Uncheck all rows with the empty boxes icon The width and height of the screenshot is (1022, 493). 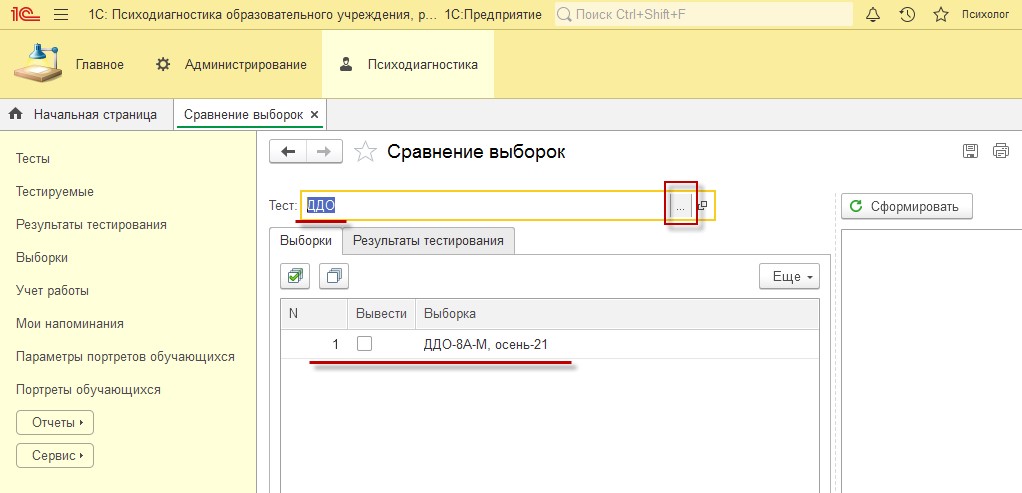[334, 276]
